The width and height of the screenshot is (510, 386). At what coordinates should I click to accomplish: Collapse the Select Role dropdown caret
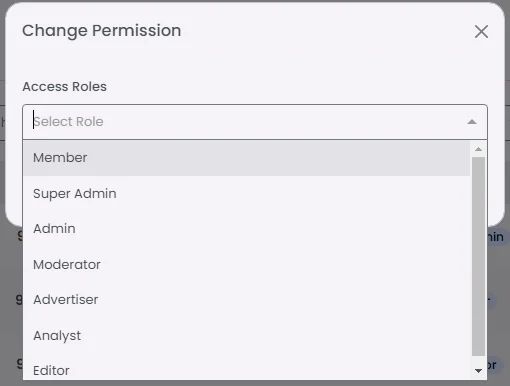(472, 122)
